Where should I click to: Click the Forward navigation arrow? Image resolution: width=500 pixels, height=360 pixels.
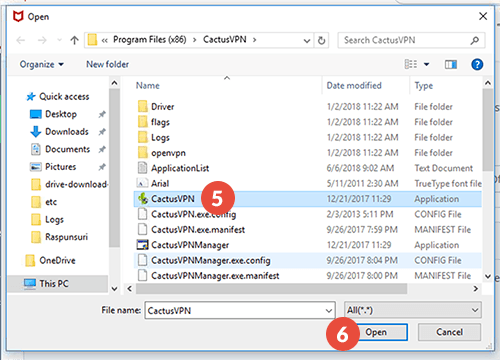pos(42,41)
